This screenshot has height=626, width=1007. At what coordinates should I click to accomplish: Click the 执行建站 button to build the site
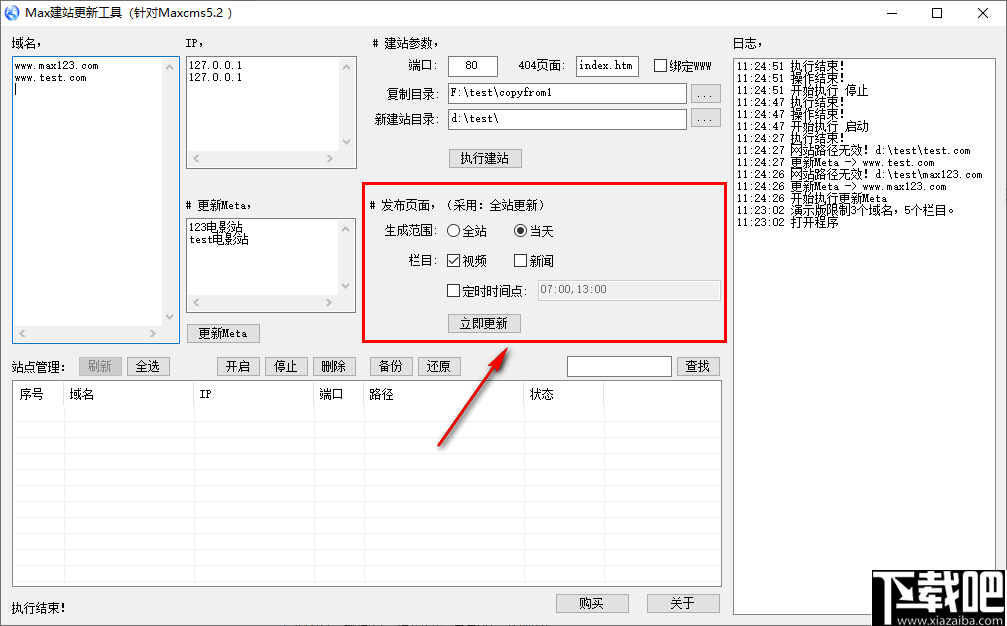coord(484,158)
